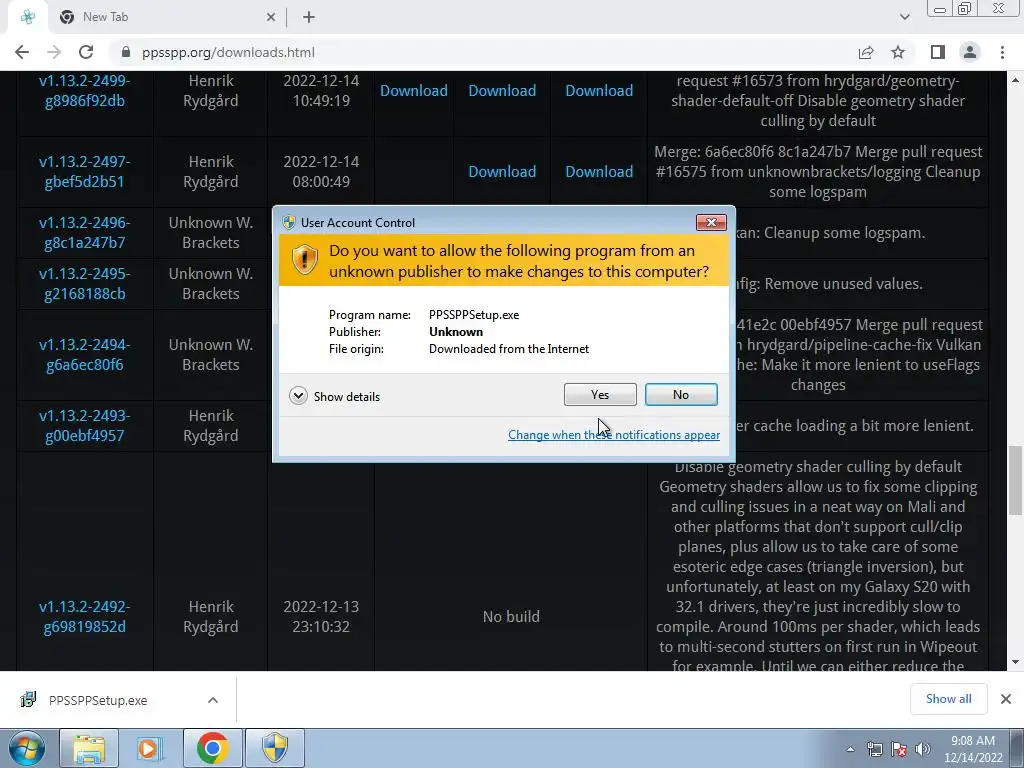This screenshot has width=1024, height=768.
Task: Switch to the New Tab tab
Action: [167, 17]
